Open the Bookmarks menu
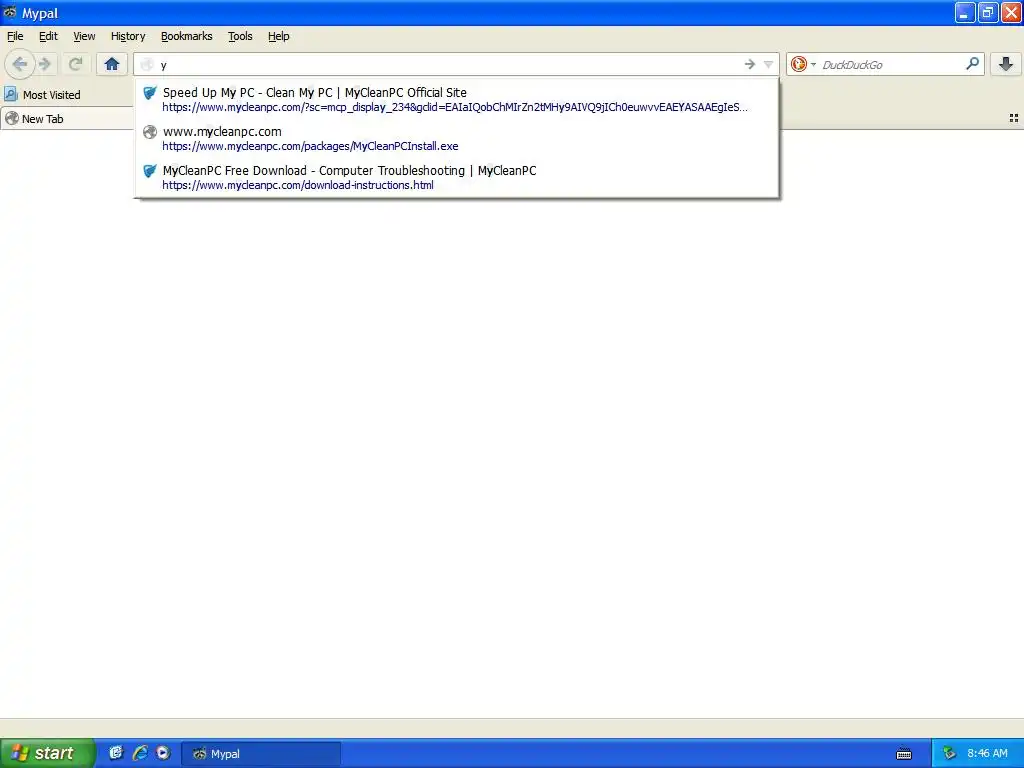 tap(187, 36)
